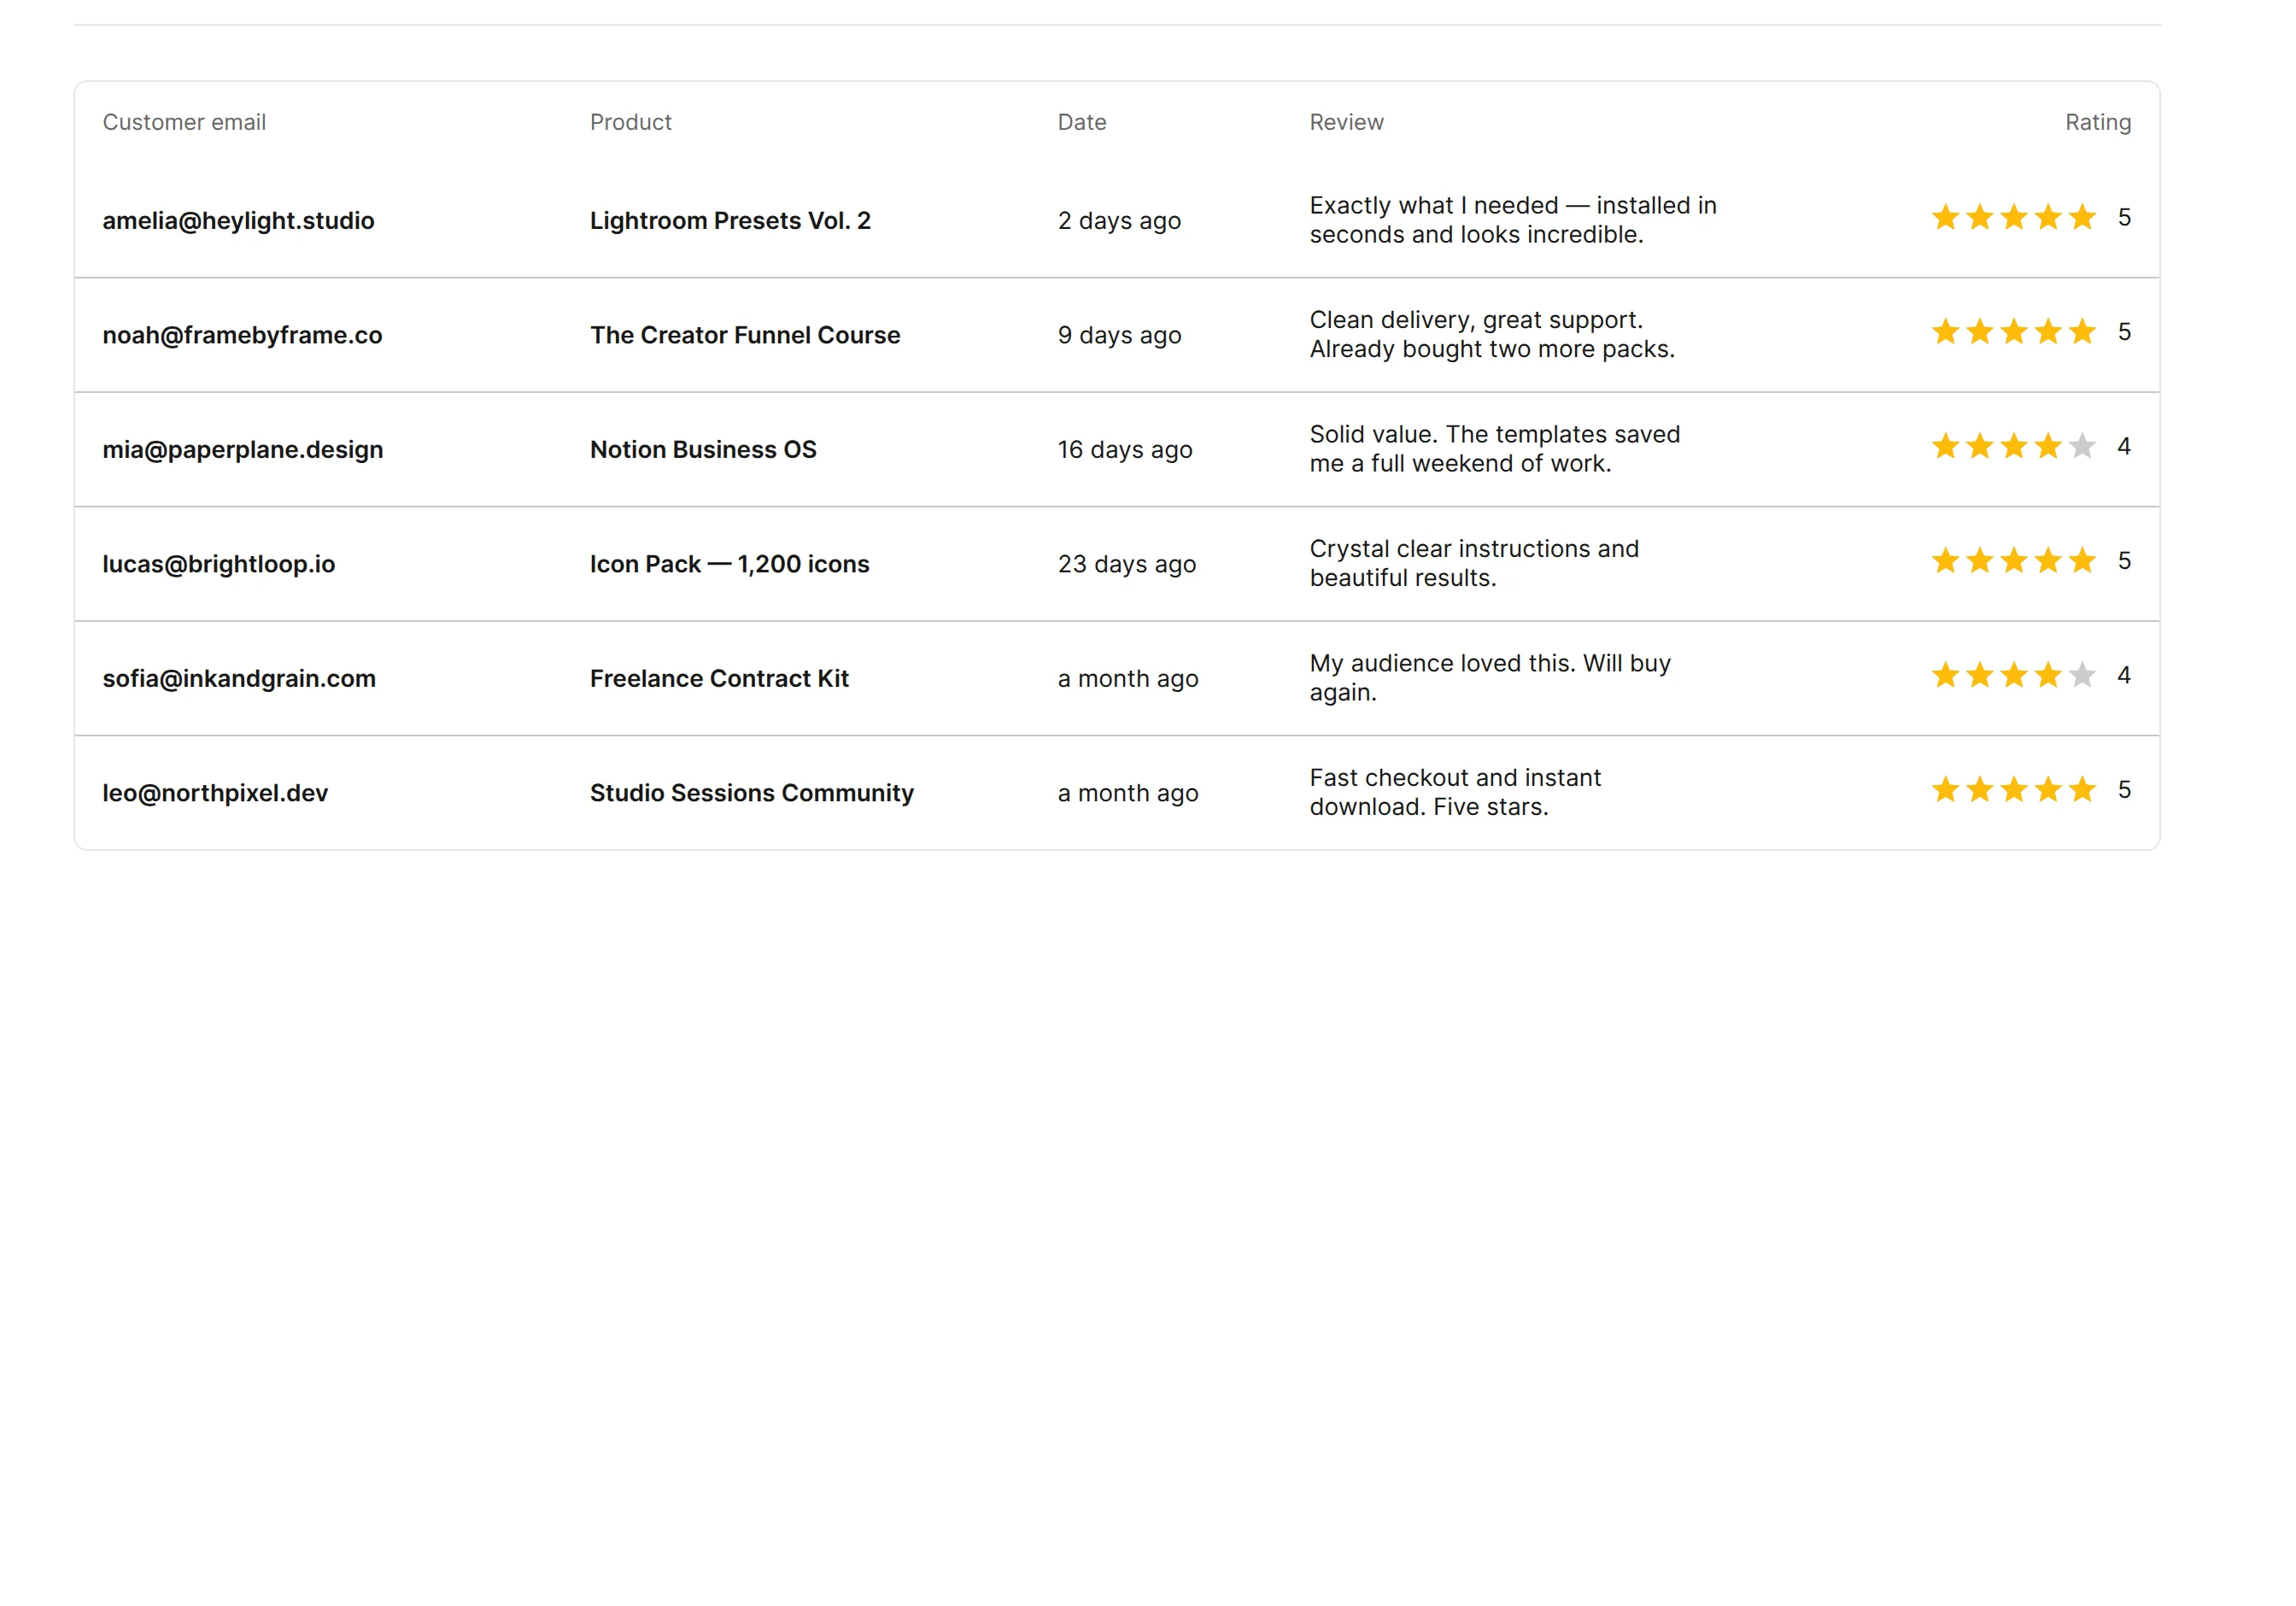Viewport: 2296px width, 1606px height.
Task: Click the Rating column header
Action: tap(2098, 122)
